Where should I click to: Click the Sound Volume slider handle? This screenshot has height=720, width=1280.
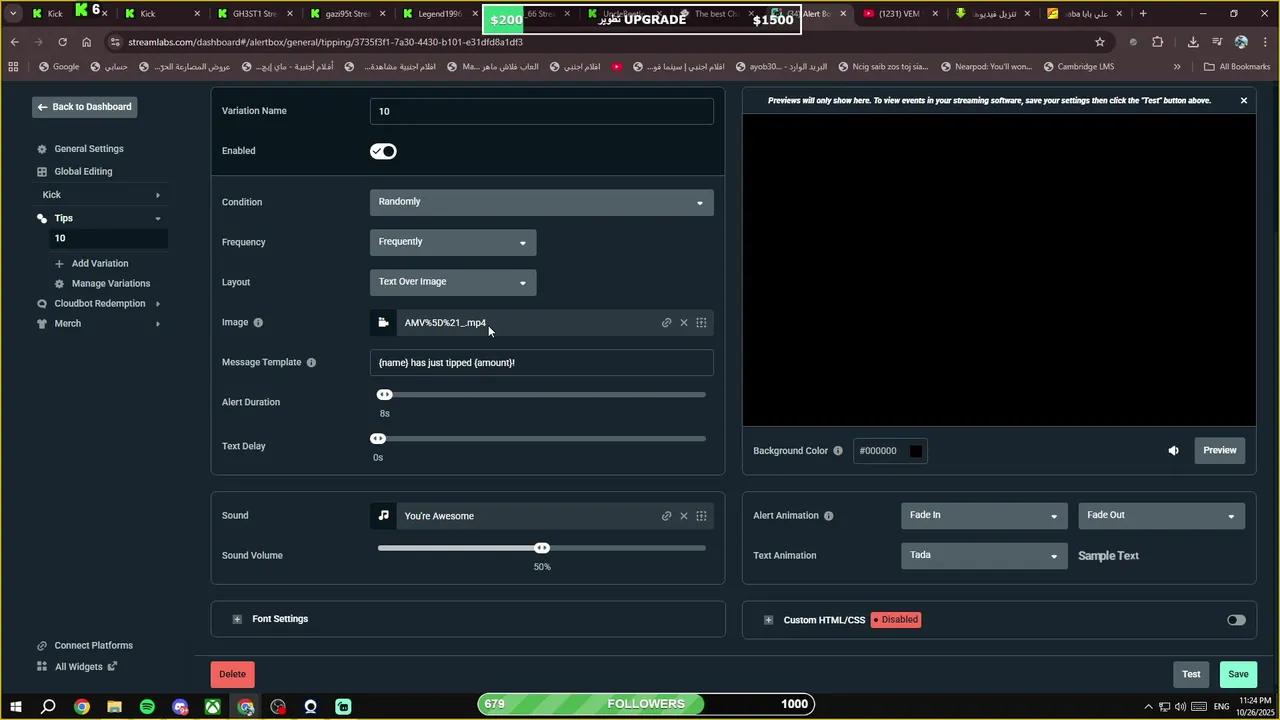coord(542,548)
